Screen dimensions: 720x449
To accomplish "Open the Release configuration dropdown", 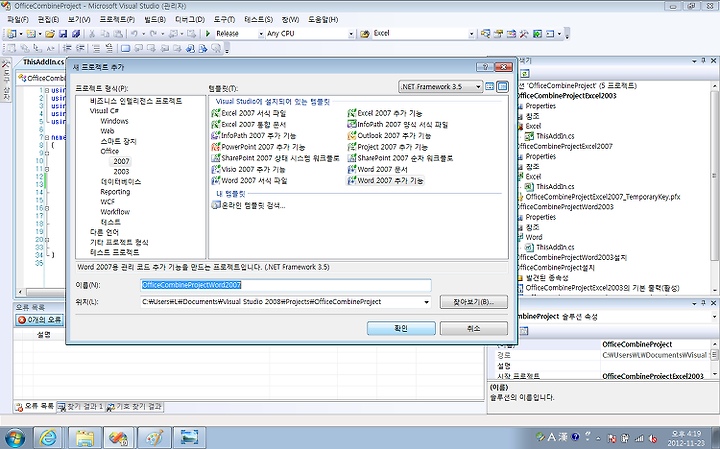I will pyautogui.click(x=261, y=34).
